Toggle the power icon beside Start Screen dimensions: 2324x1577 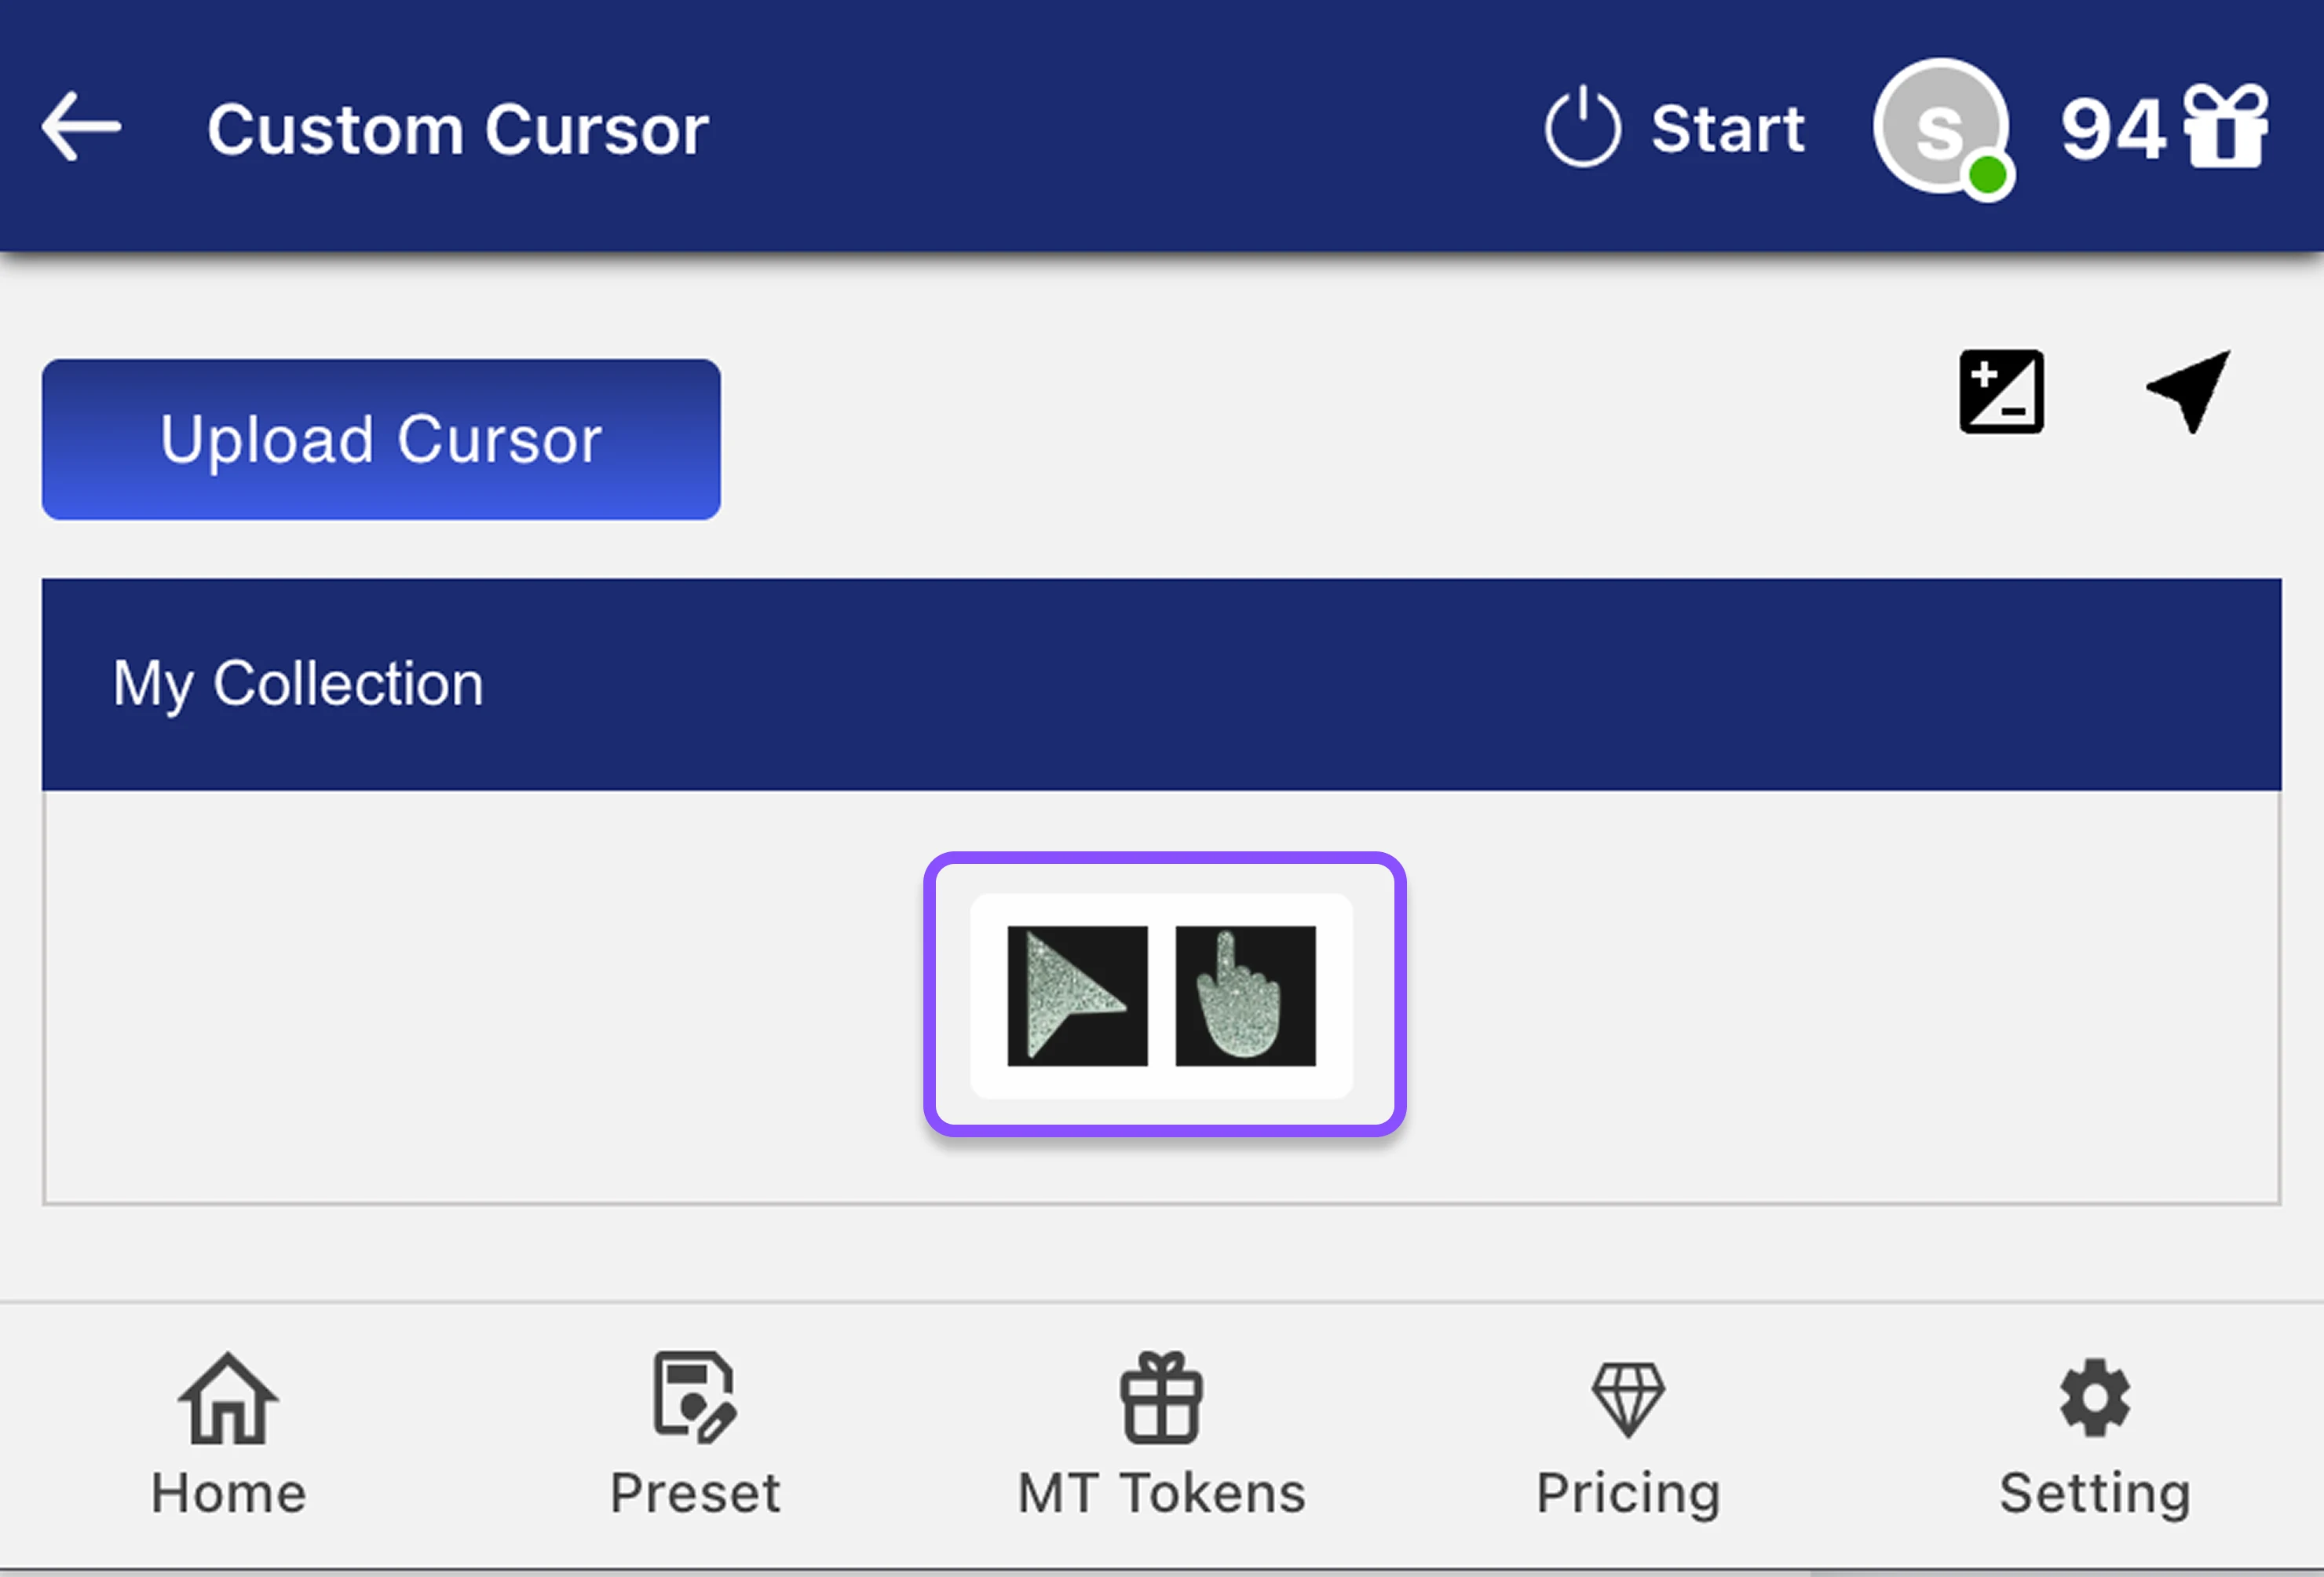click(x=1581, y=128)
